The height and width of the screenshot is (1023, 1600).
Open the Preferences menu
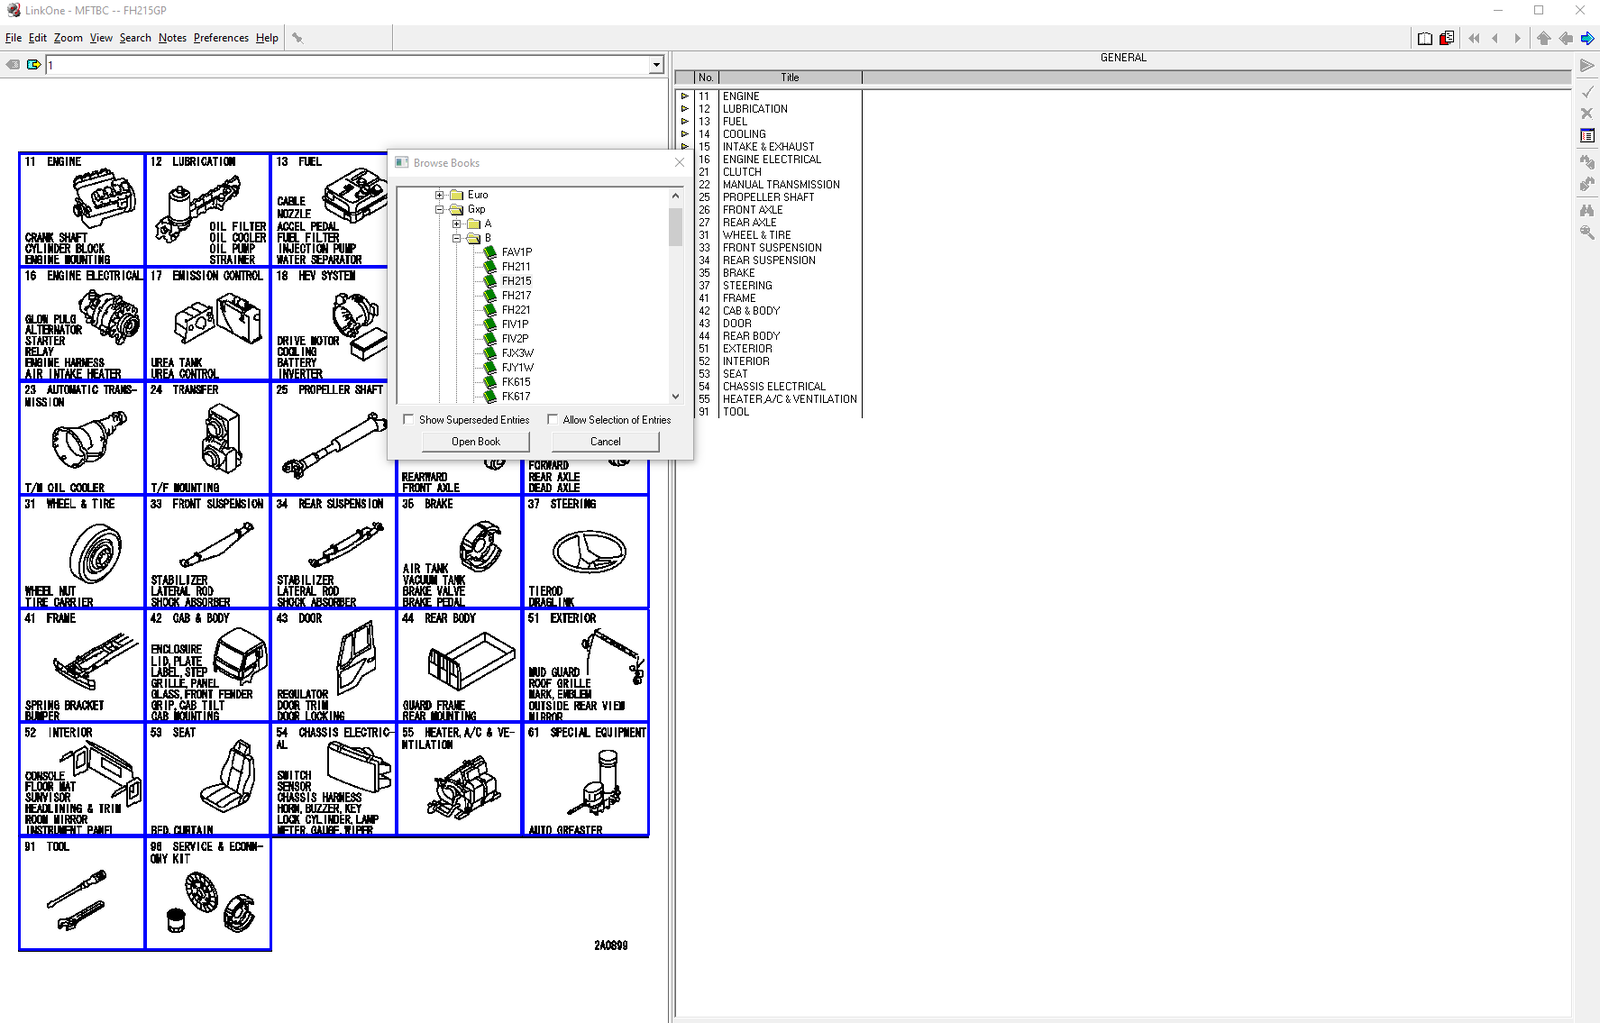[x=221, y=38]
